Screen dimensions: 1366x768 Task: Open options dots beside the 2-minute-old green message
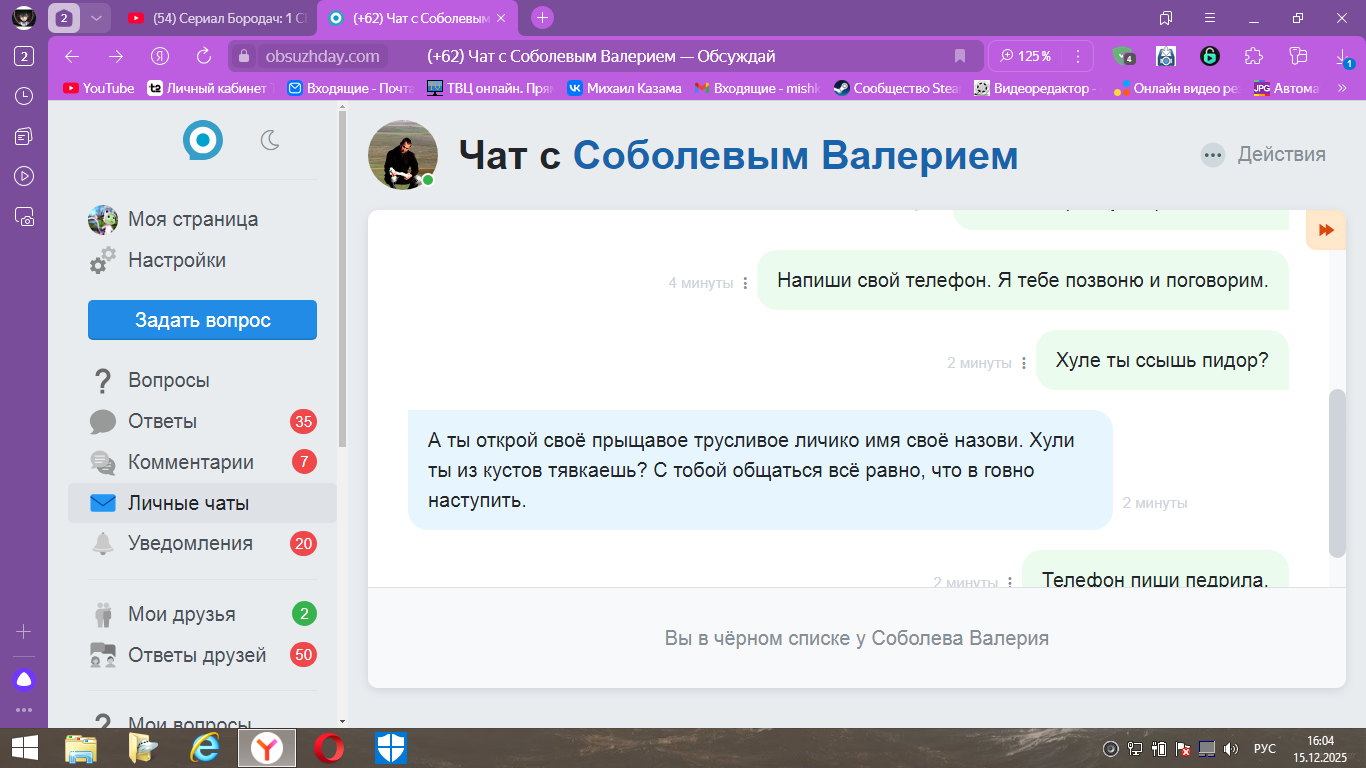tap(1024, 363)
